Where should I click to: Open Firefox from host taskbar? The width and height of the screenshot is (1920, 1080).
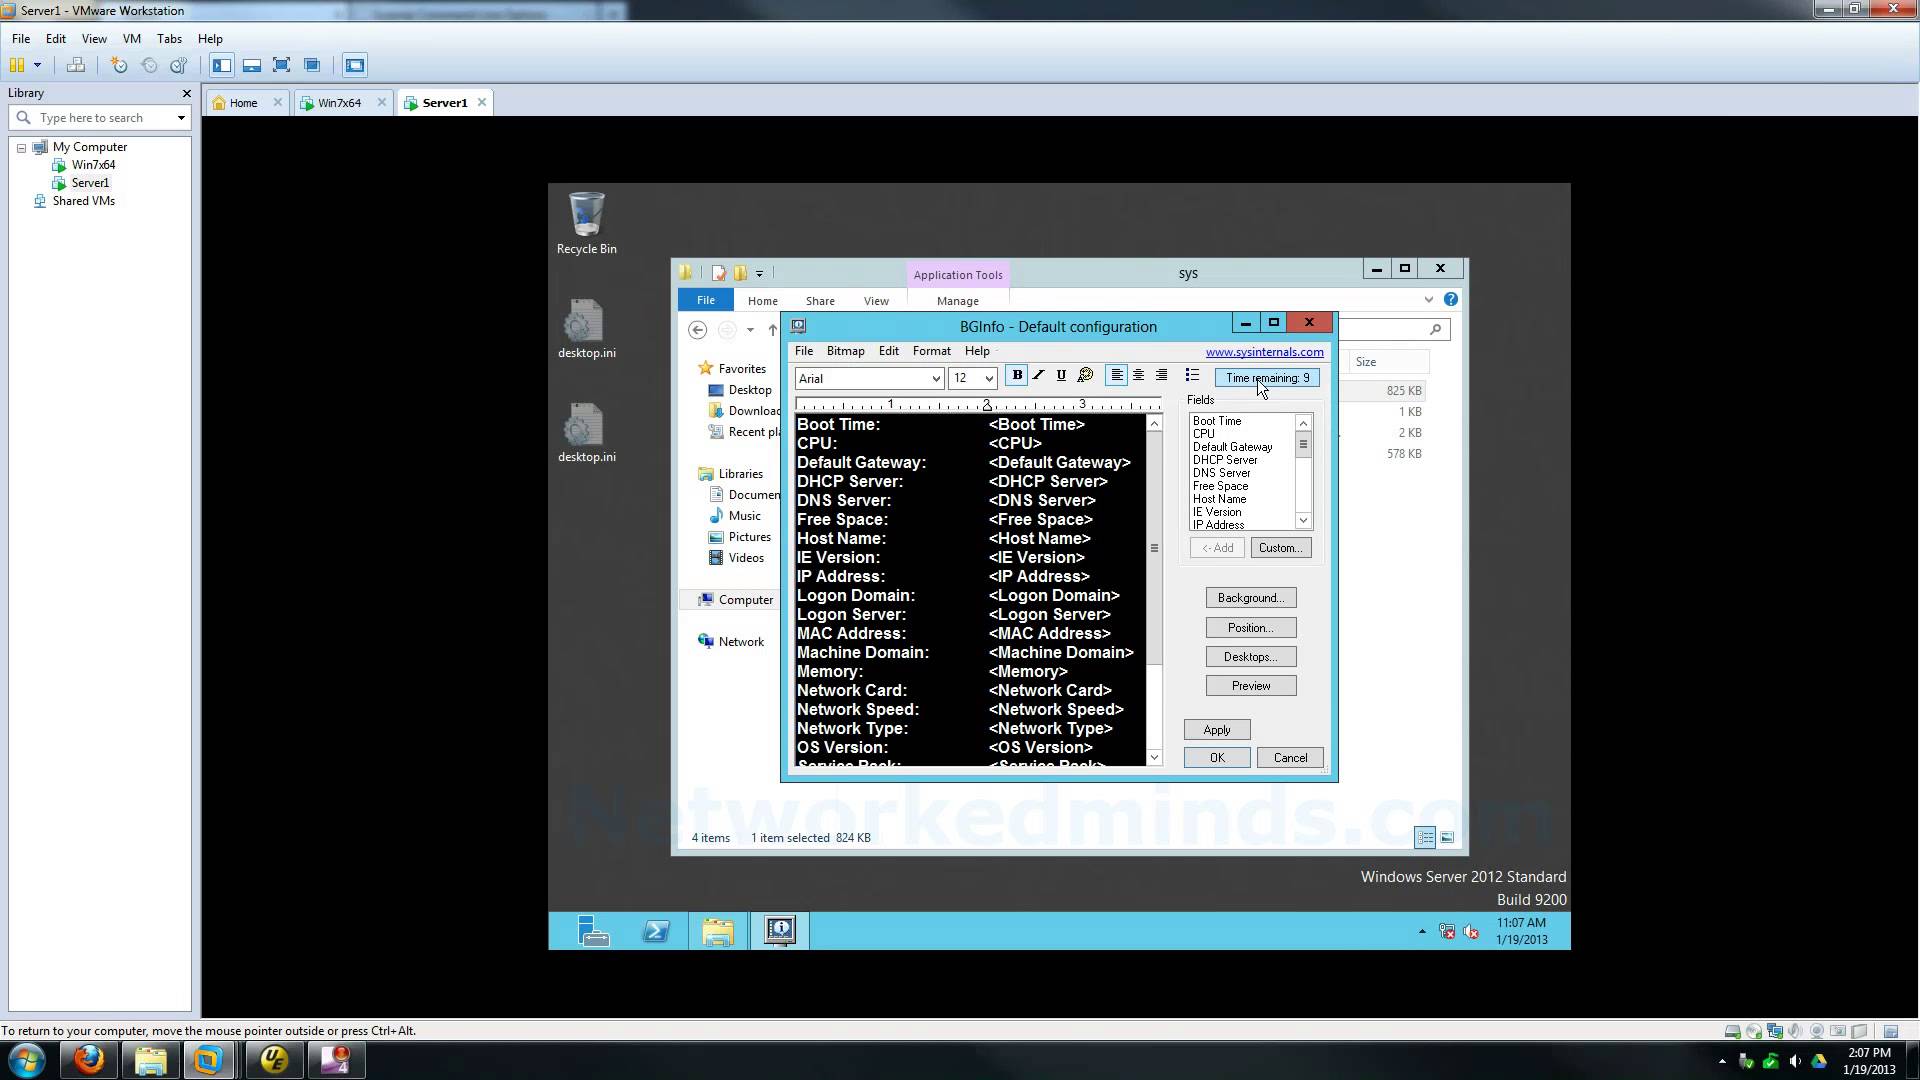pos(89,1060)
